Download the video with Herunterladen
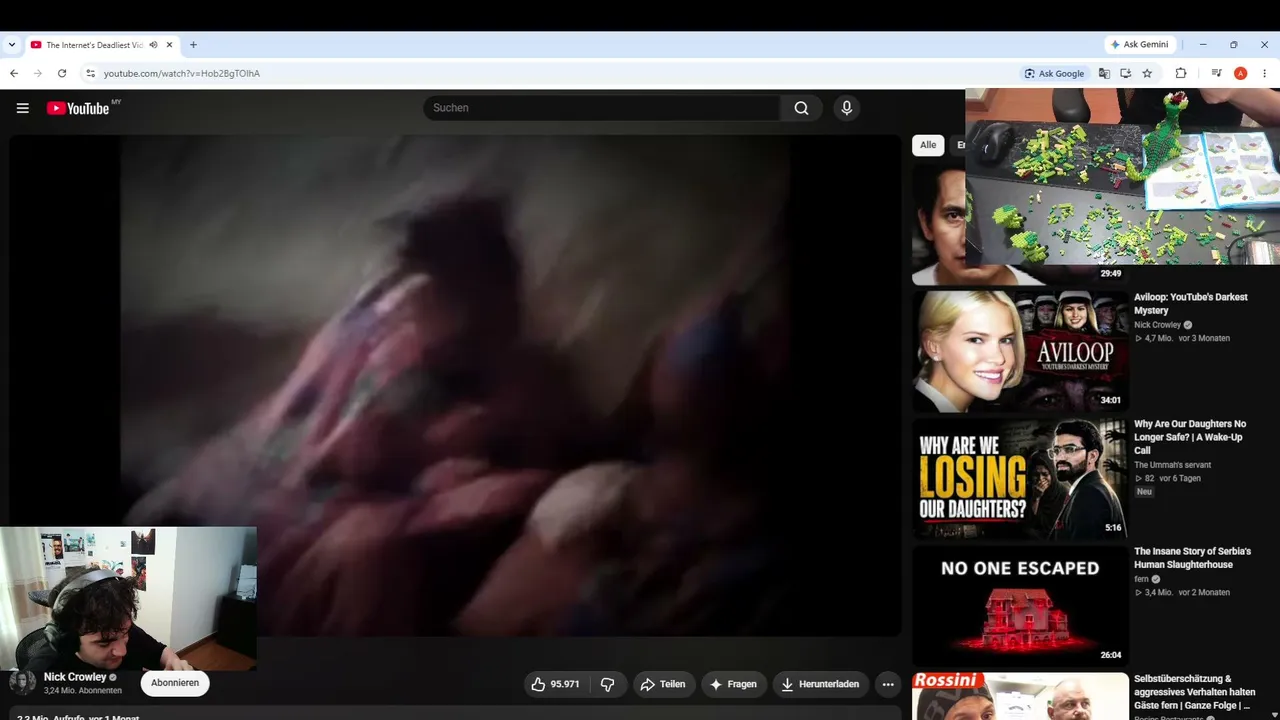1280x720 pixels. click(820, 684)
